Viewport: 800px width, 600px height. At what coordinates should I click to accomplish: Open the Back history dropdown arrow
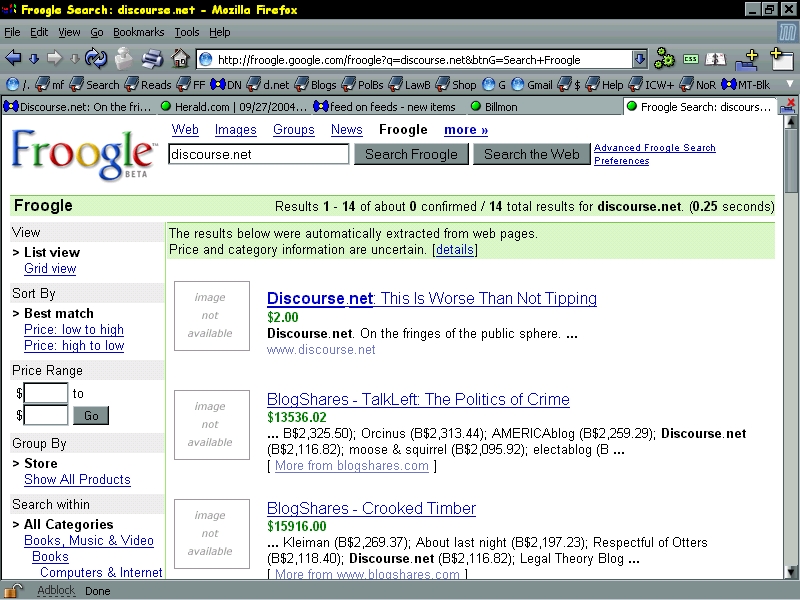pos(34,59)
